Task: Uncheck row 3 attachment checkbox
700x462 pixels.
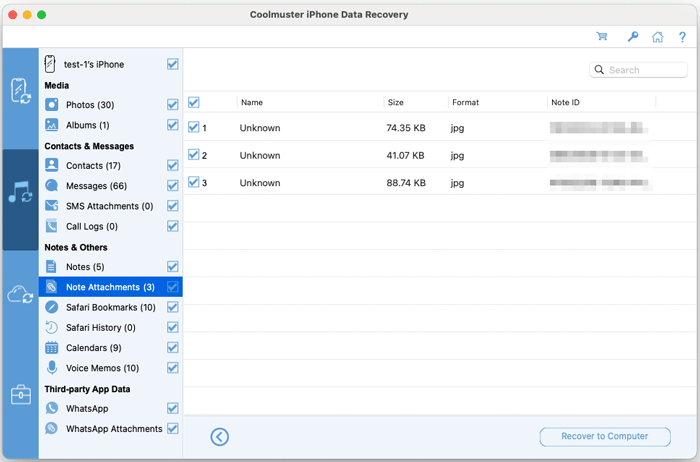Action: 193,182
